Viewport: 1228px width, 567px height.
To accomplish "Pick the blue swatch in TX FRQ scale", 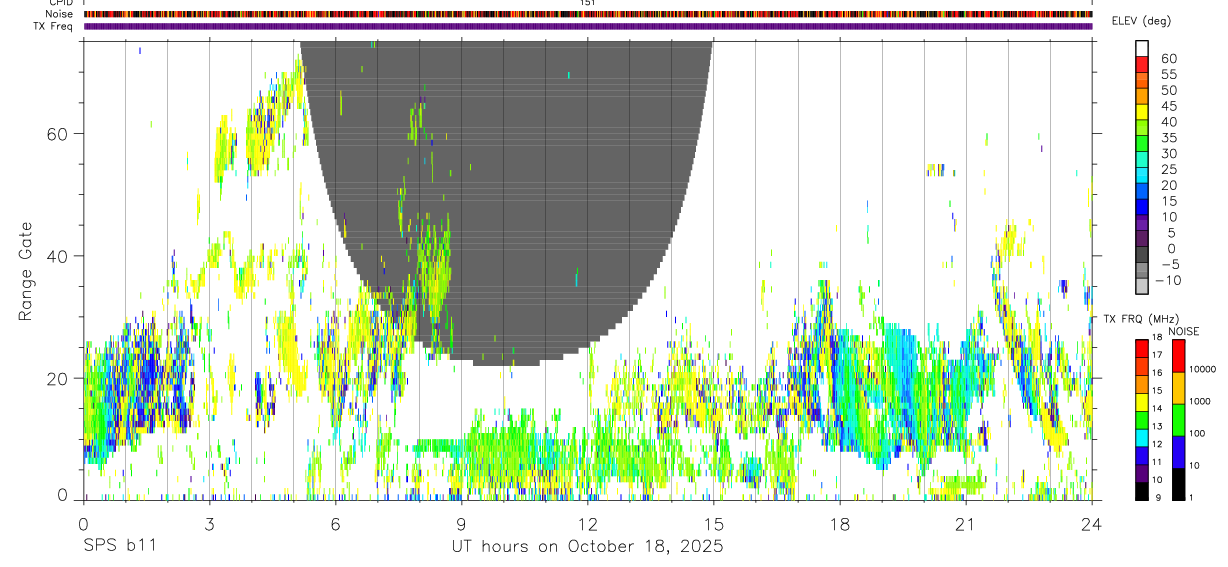I will click(1142, 456).
